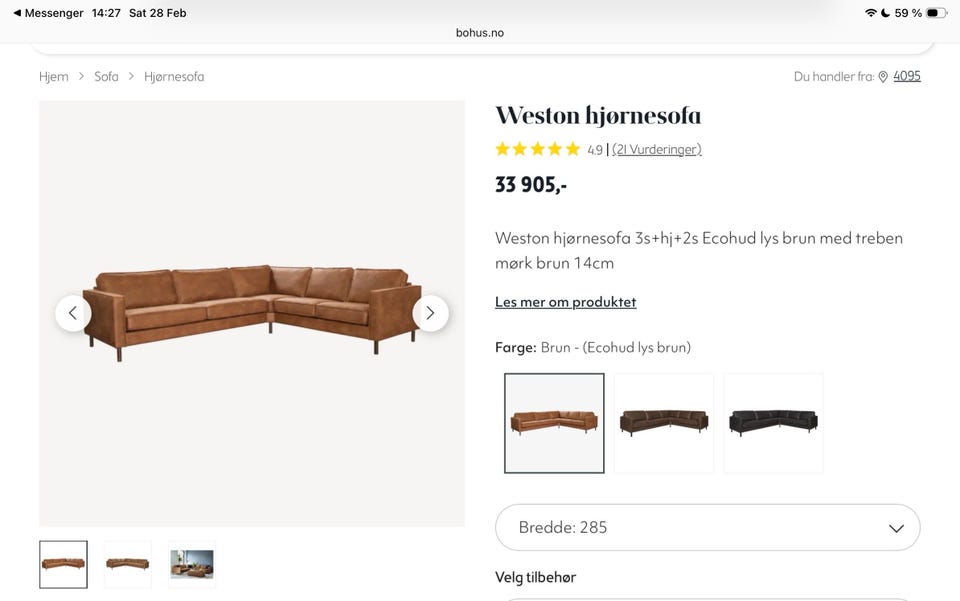Viewport: 960px width, 601px height.
Task: Tap the battery indicator in status bar
Action: [x=936, y=13]
